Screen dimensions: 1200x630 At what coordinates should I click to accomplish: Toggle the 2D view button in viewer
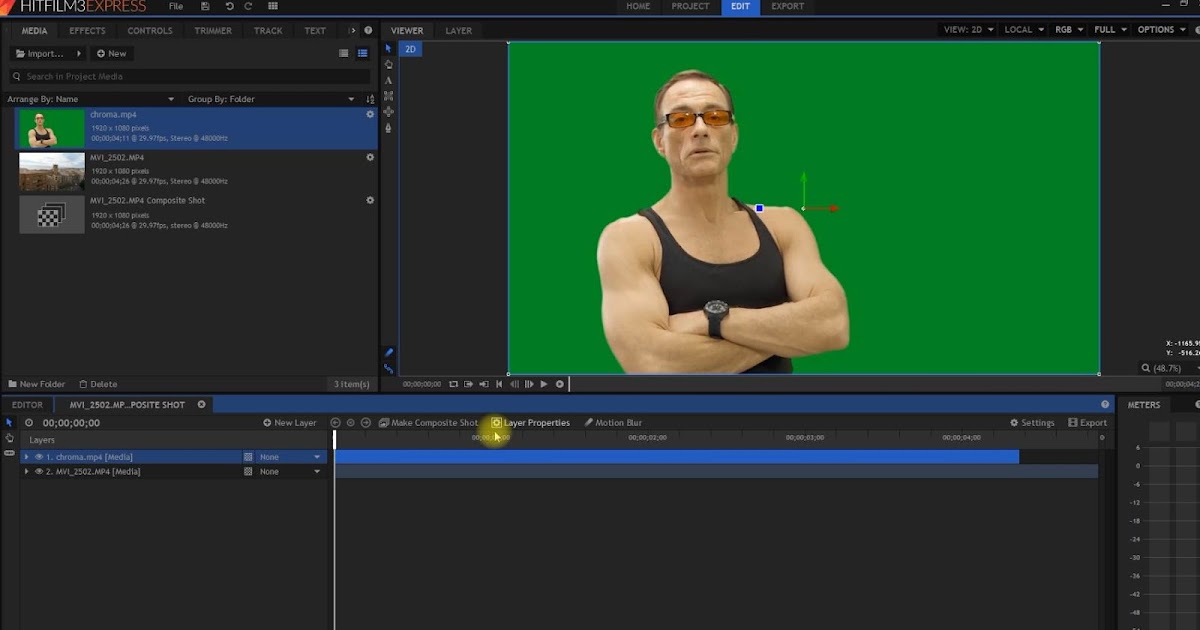[x=410, y=49]
